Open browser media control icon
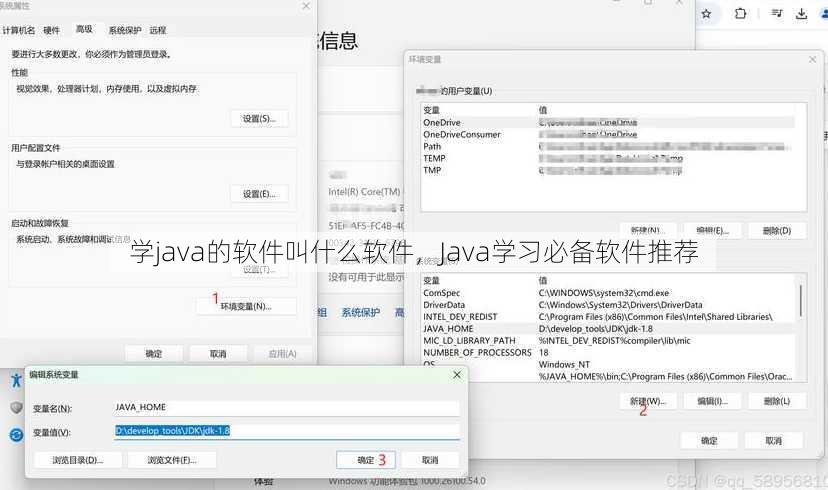This screenshot has width=828, height=490. [x=777, y=13]
